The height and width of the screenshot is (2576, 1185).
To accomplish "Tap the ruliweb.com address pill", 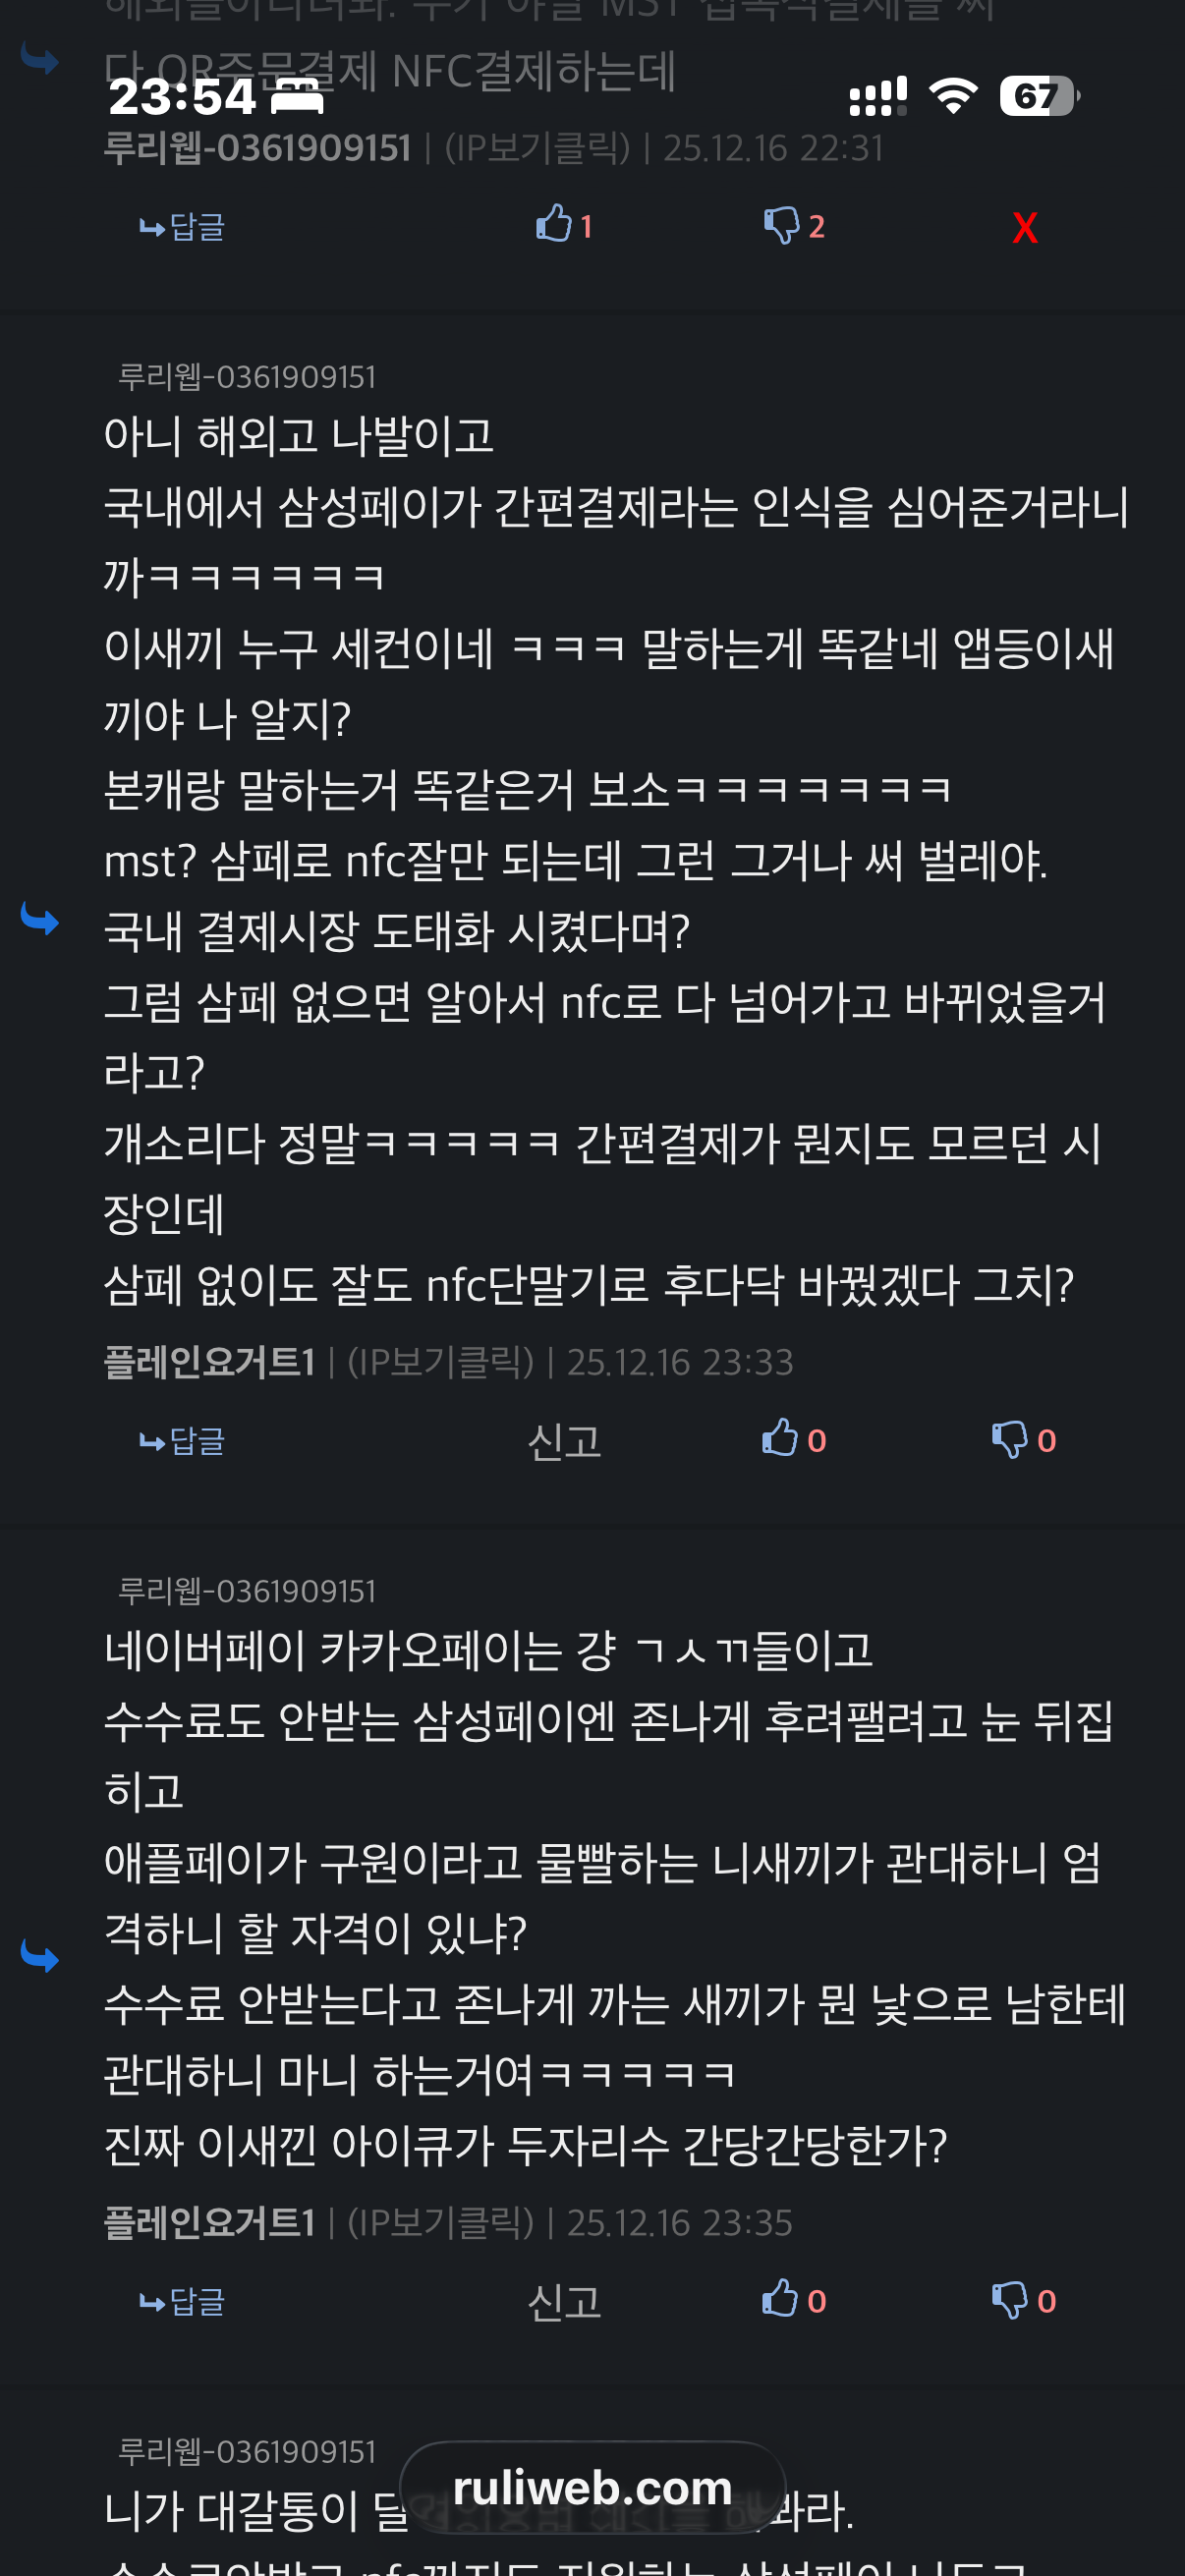I will tap(593, 2487).
